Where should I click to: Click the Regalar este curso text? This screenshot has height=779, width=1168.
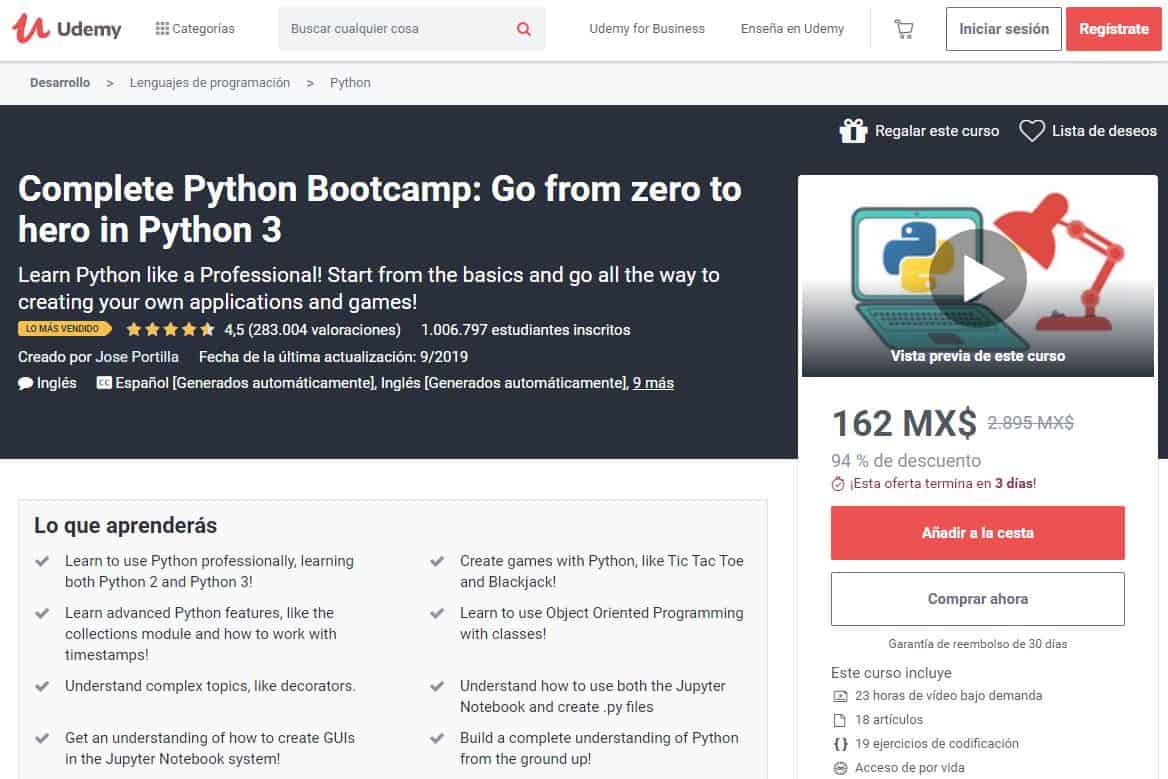click(x=936, y=131)
